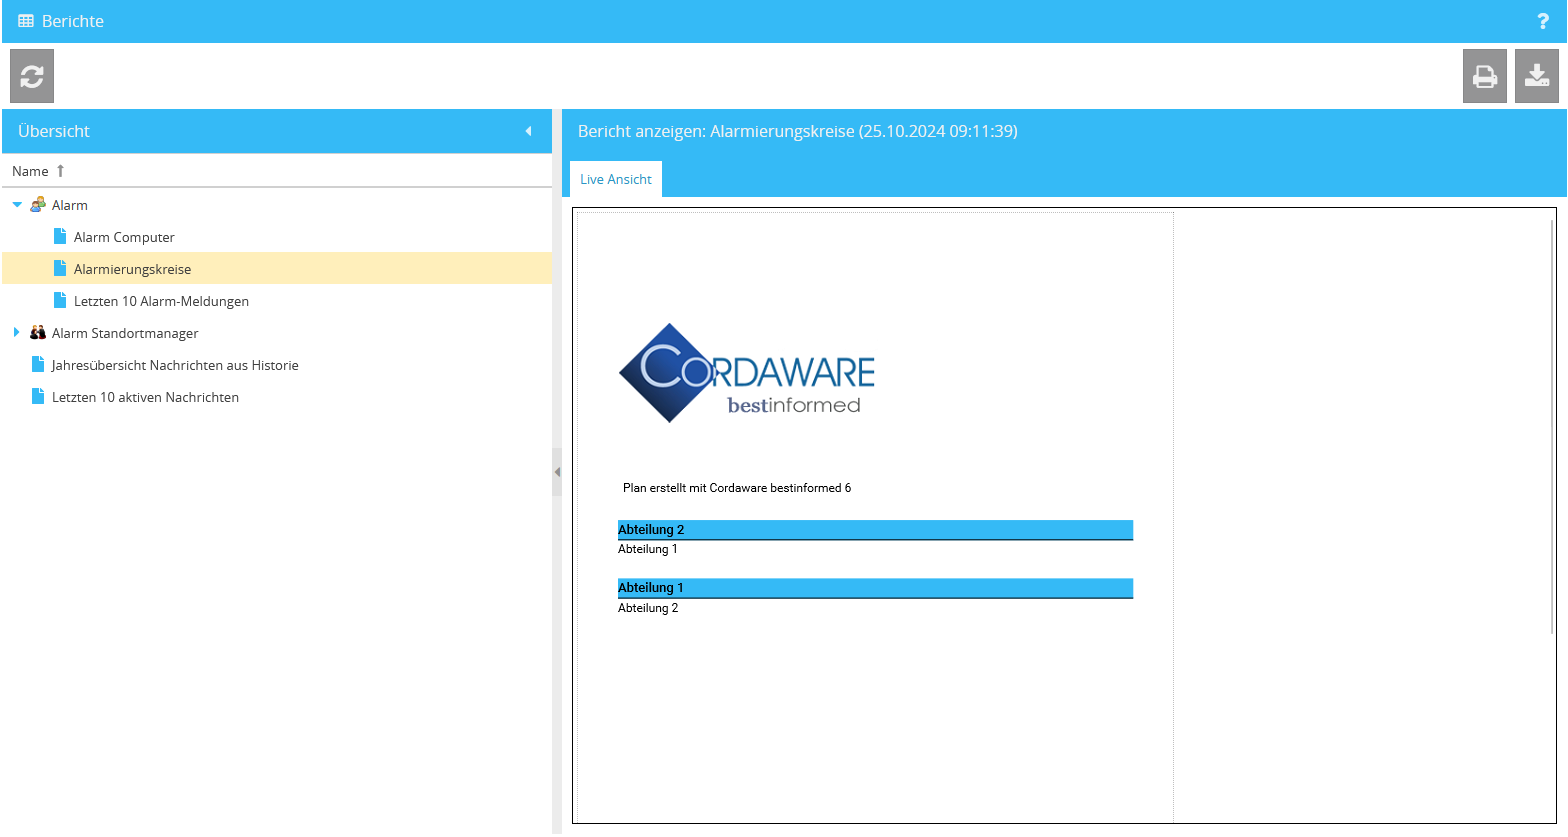Click the Abteilung 1 blue header
Viewport: 1568px width, 837px height.
(x=875, y=588)
